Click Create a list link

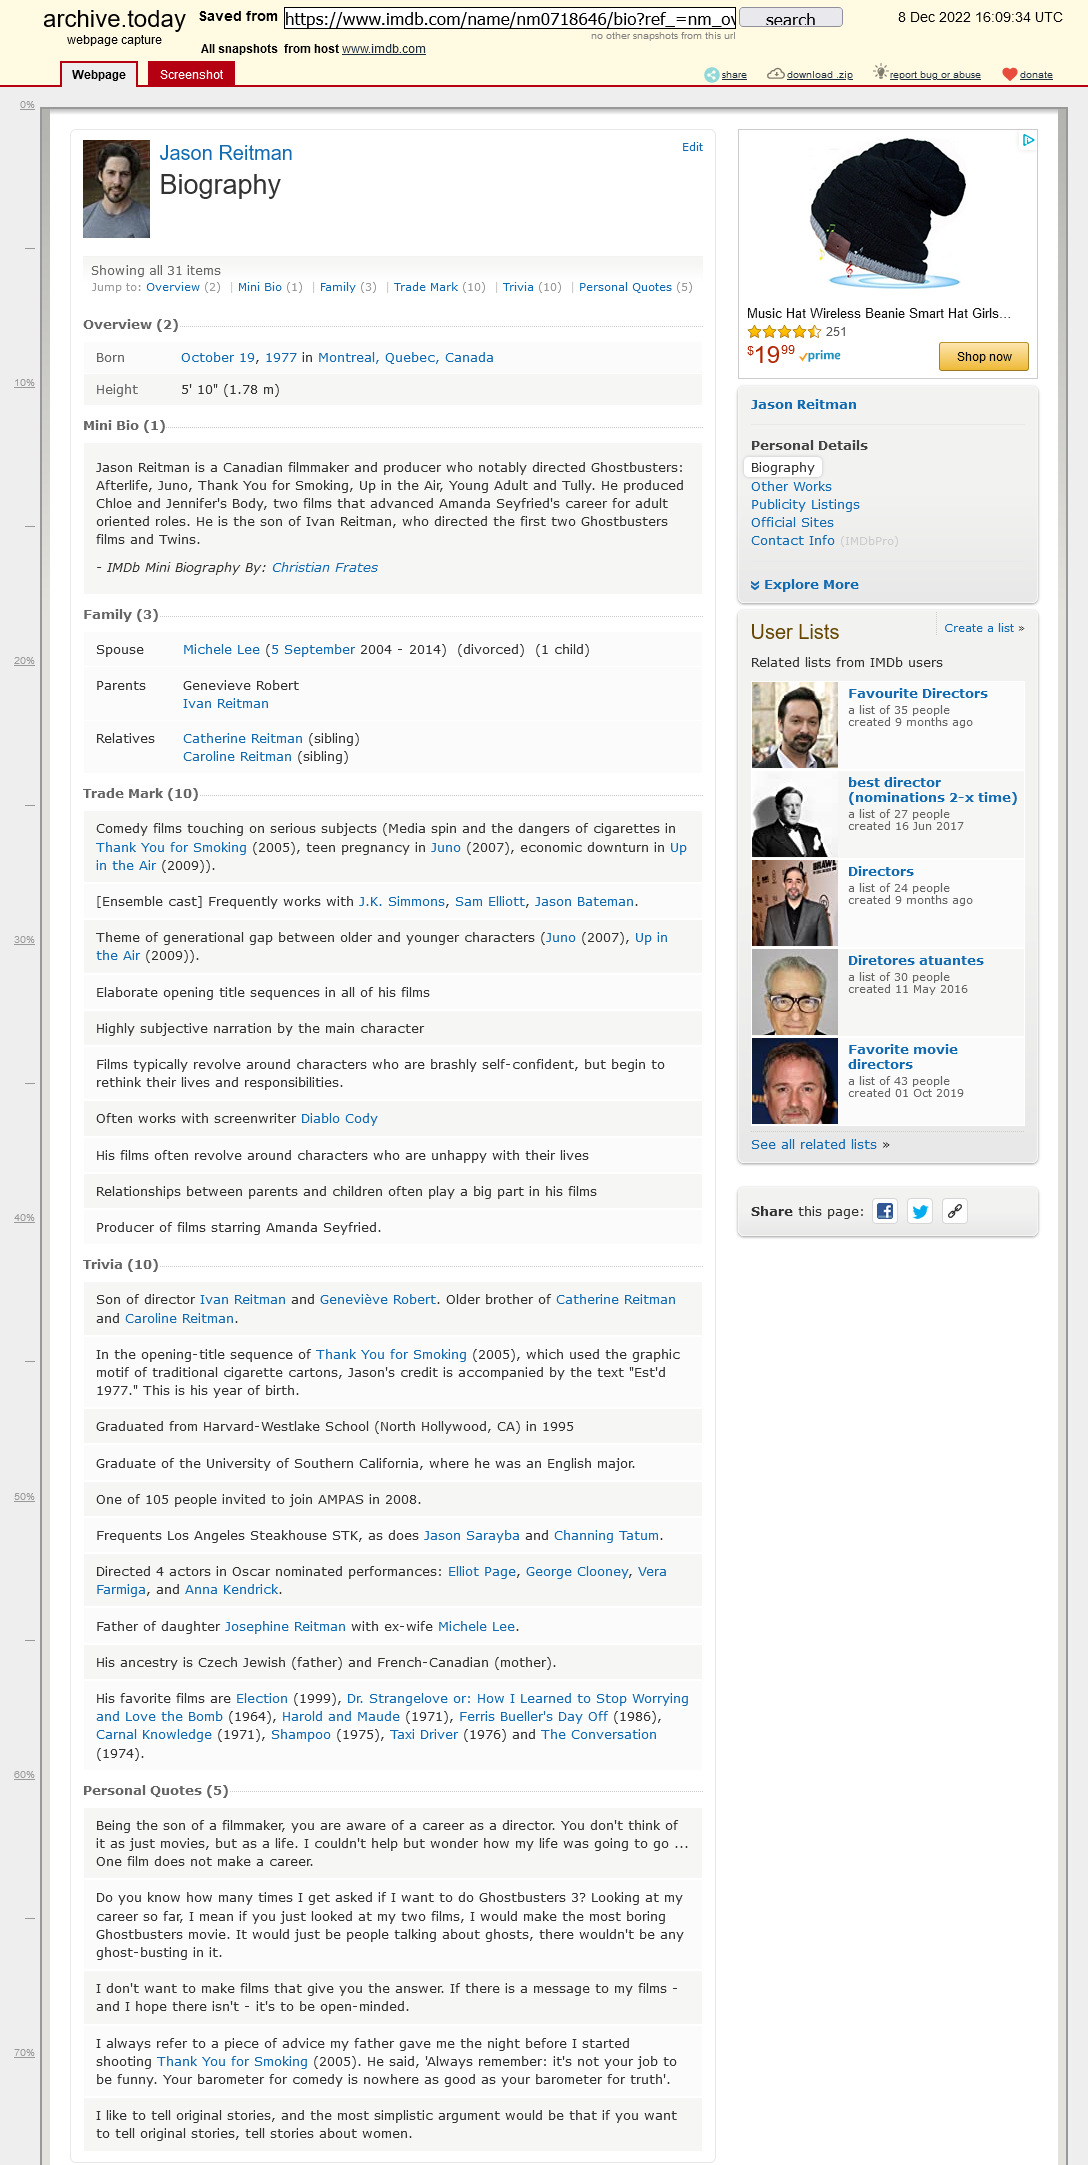984,628
